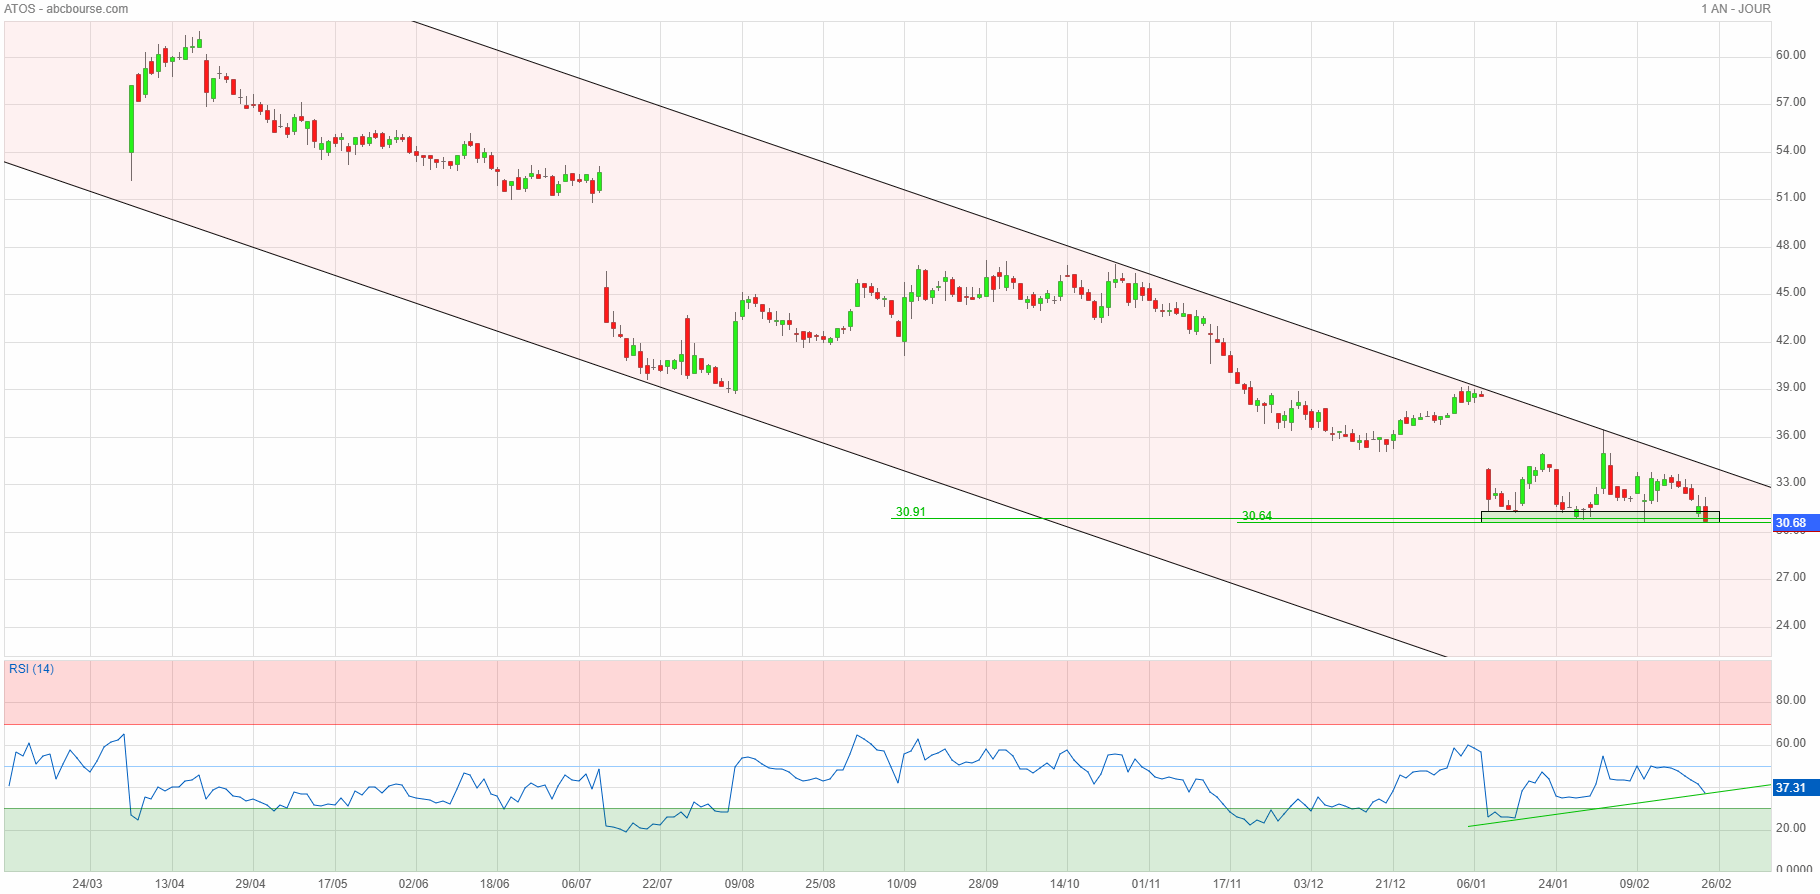
Task: Click the 14/10 date axis label
Action: 1064,884
